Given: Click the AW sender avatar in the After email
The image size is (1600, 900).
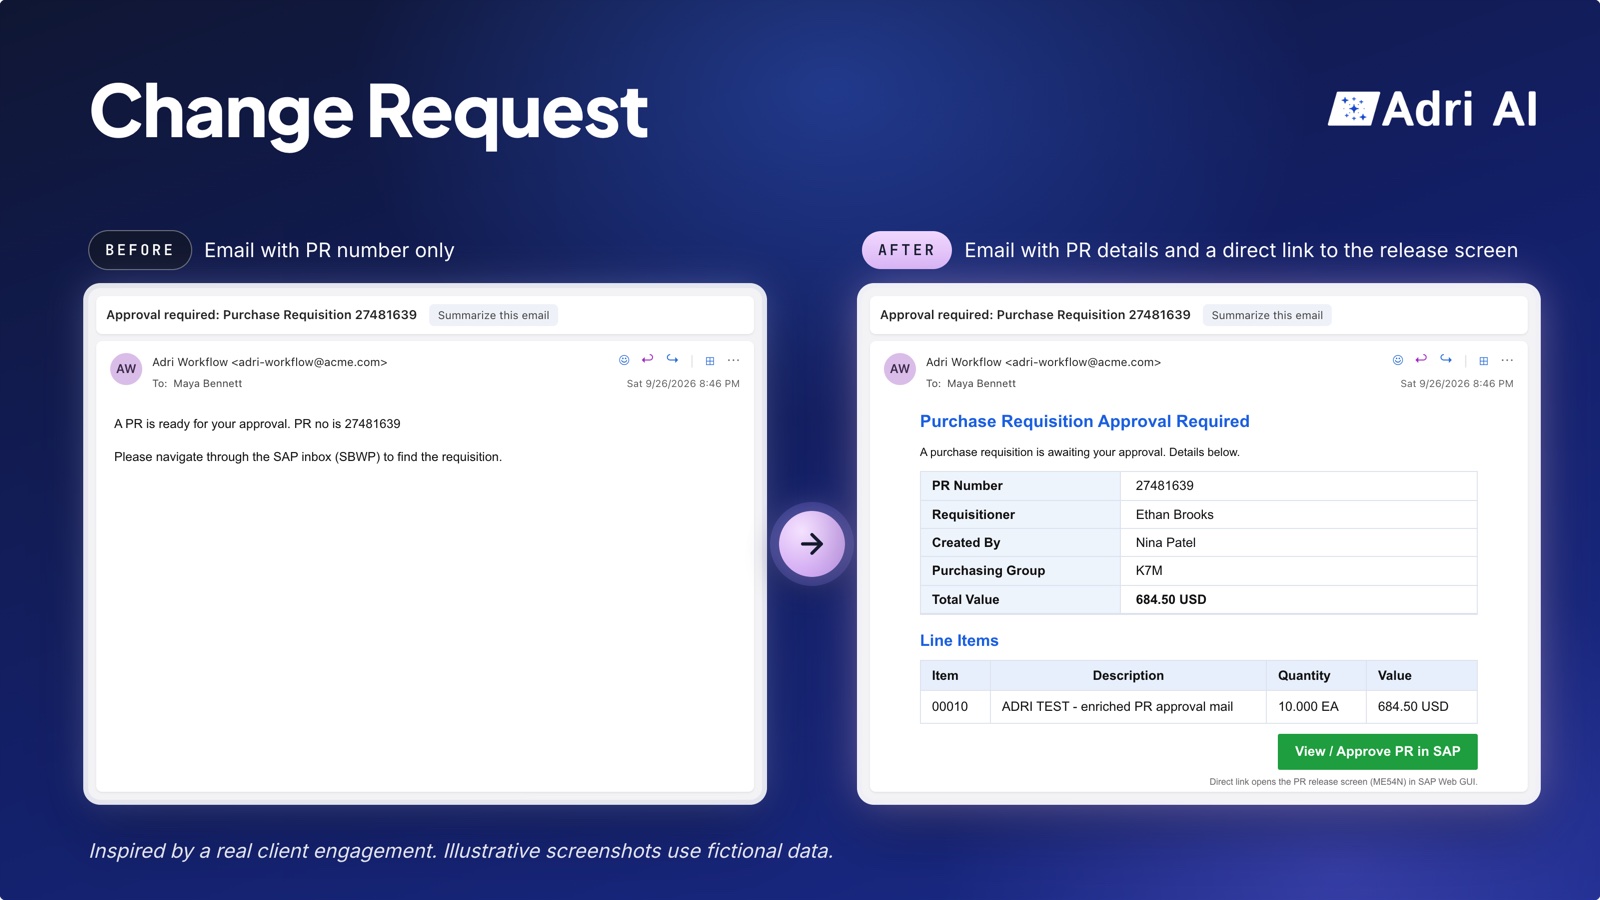Looking at the screenshot, I should 900,369.
